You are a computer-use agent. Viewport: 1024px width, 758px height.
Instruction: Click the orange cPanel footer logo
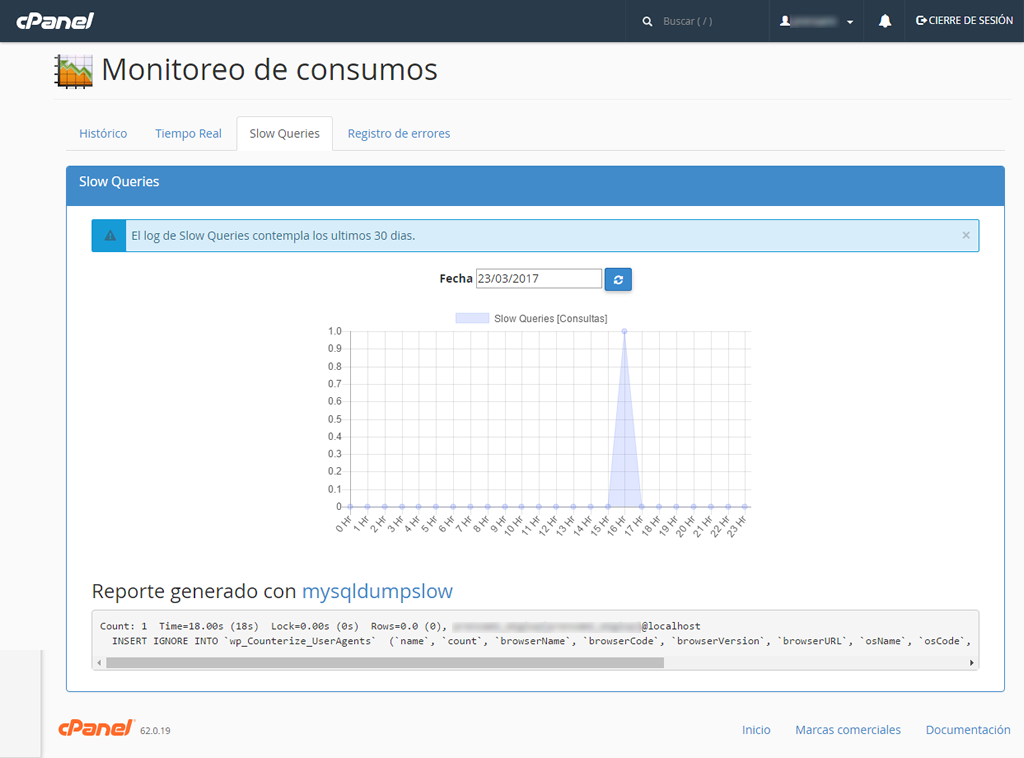pyautogui.click(x=96, y=728)
